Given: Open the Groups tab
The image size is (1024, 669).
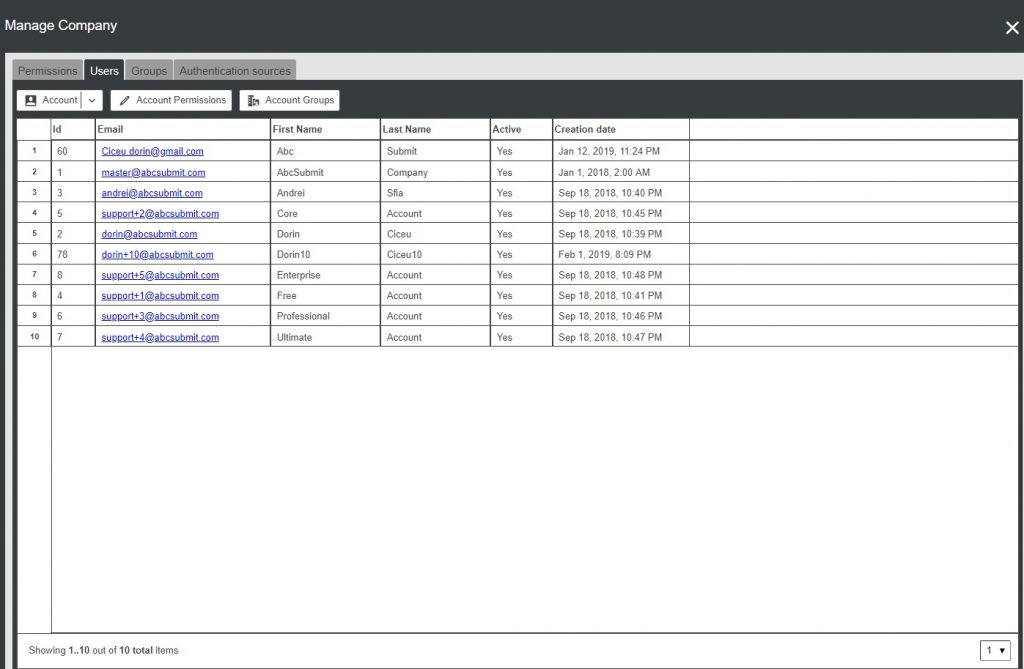Looking at the screenshot, I should click(x=149, y=71).
